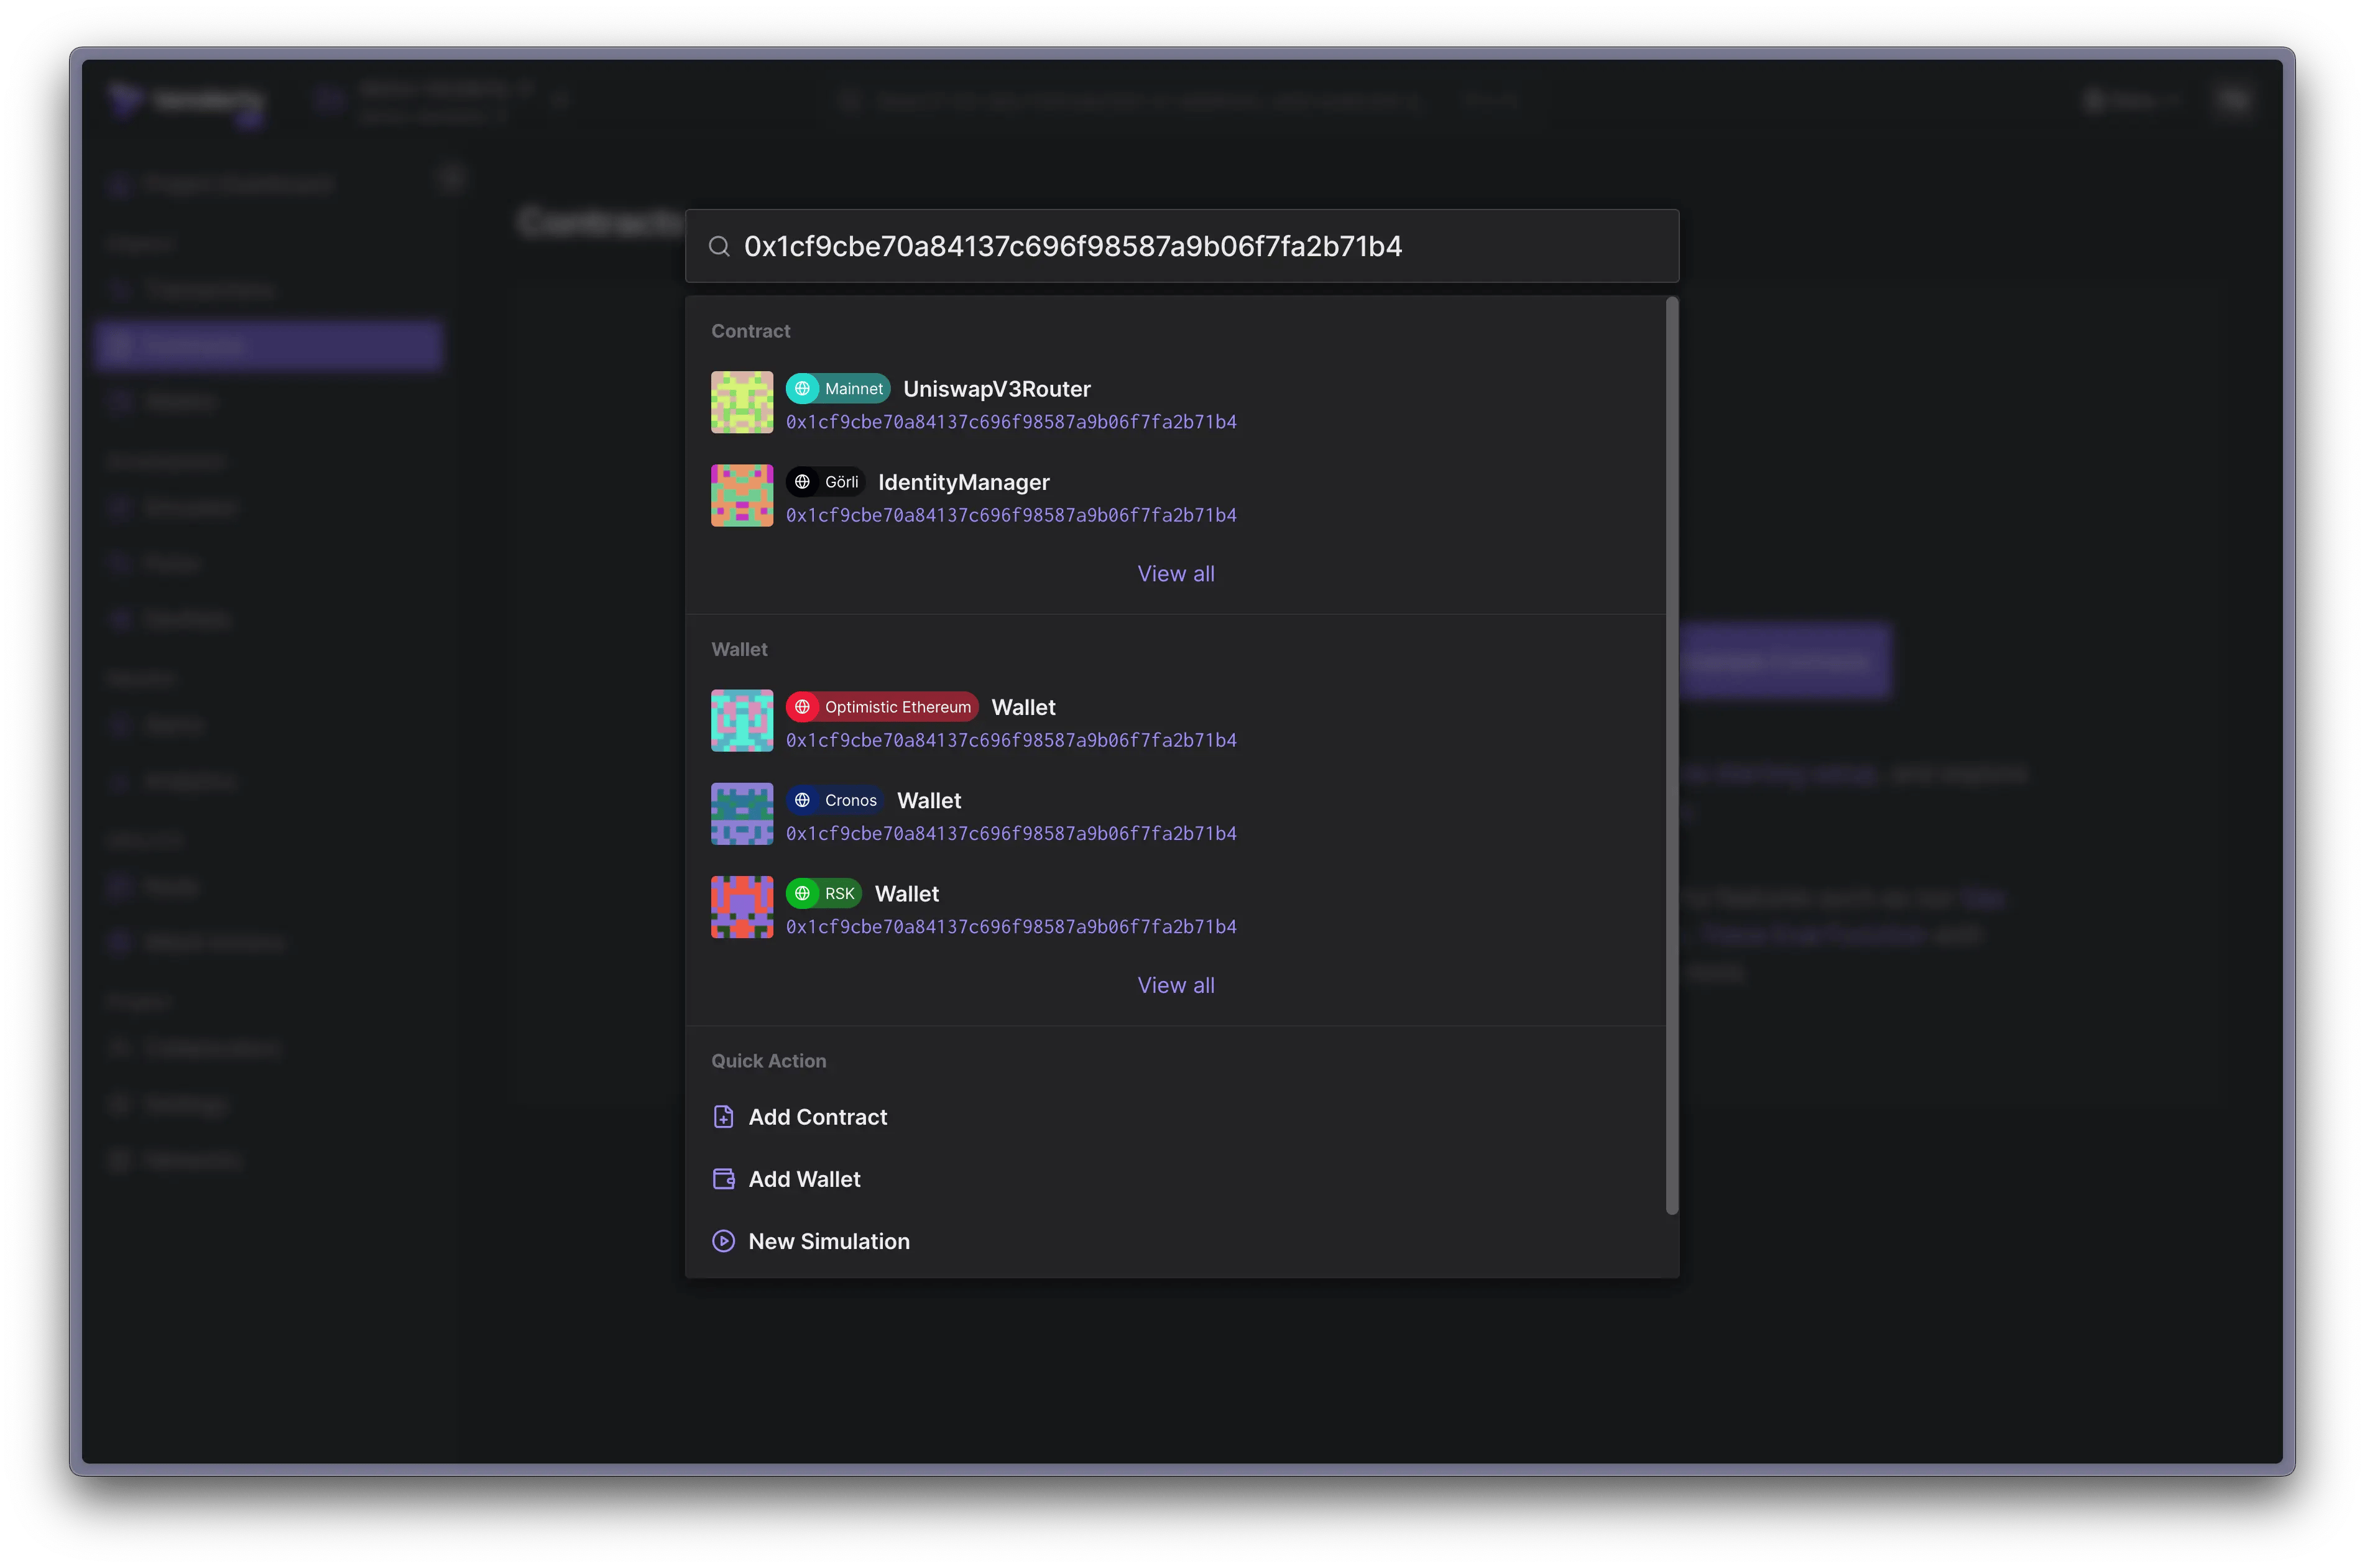Screen dimensions: 2365x1568
Task: Click the Add Contract file icon
Action: tap(723, 1117)
